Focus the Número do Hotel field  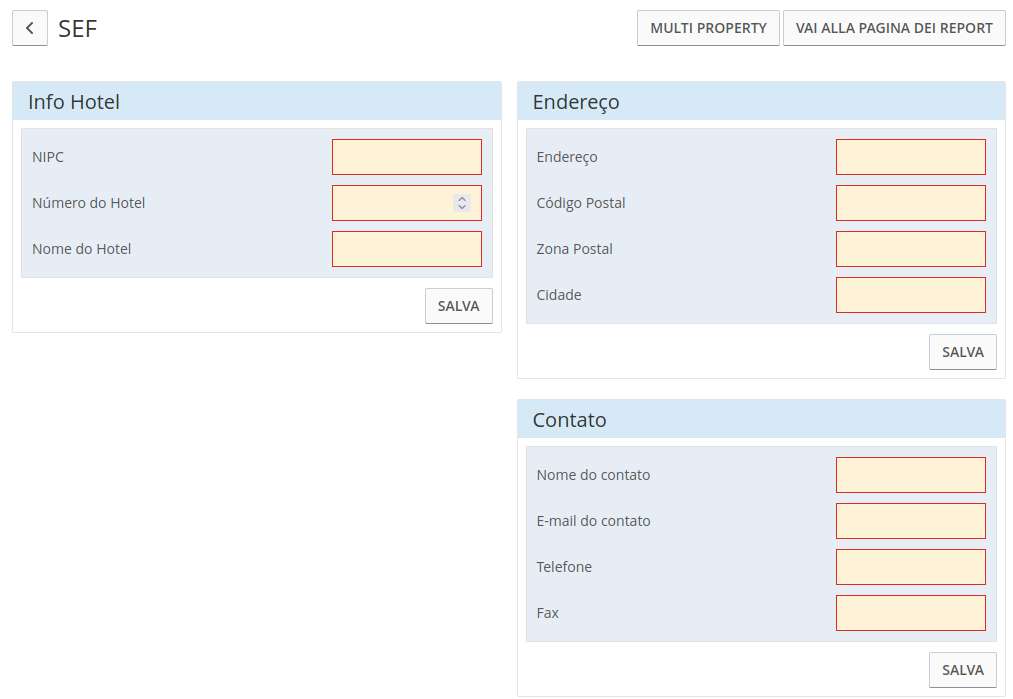point(407,203)
